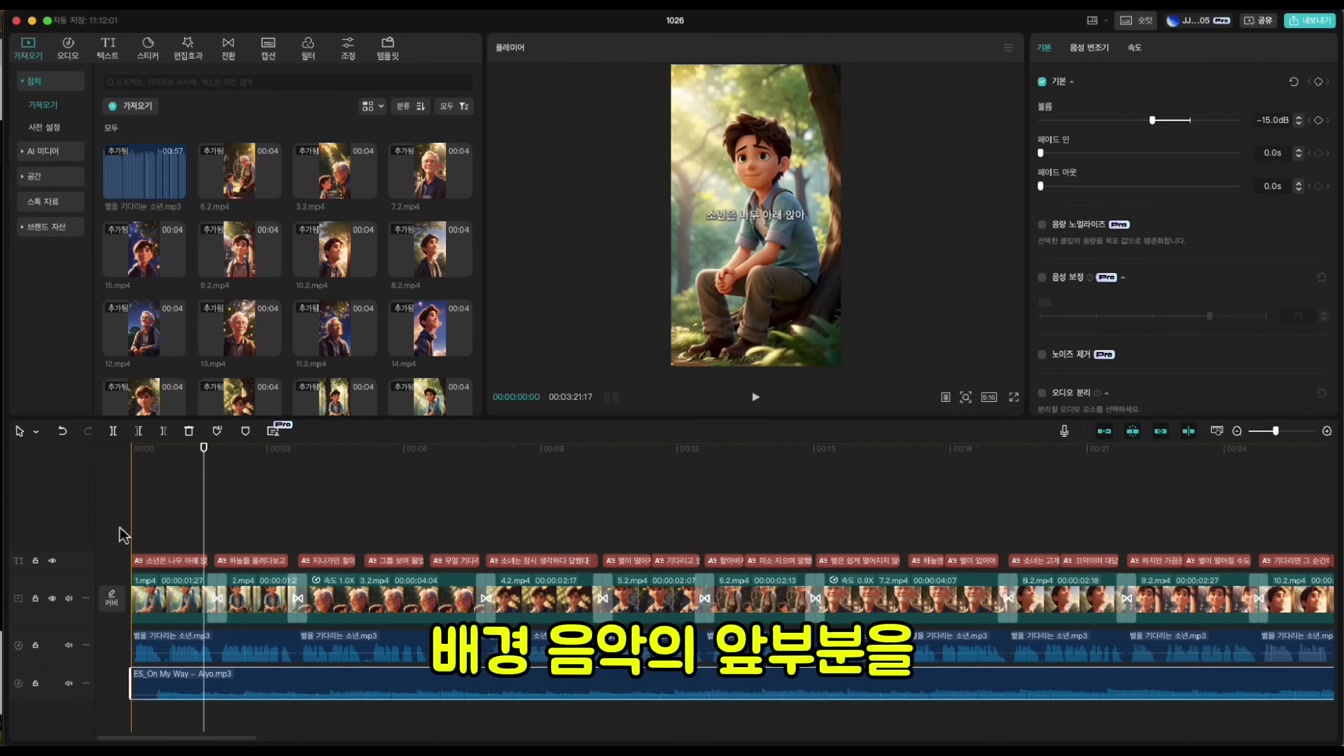This screenshot has height=756, width=1344.
Task: Click the split clip tool
Action: [113, 431]
